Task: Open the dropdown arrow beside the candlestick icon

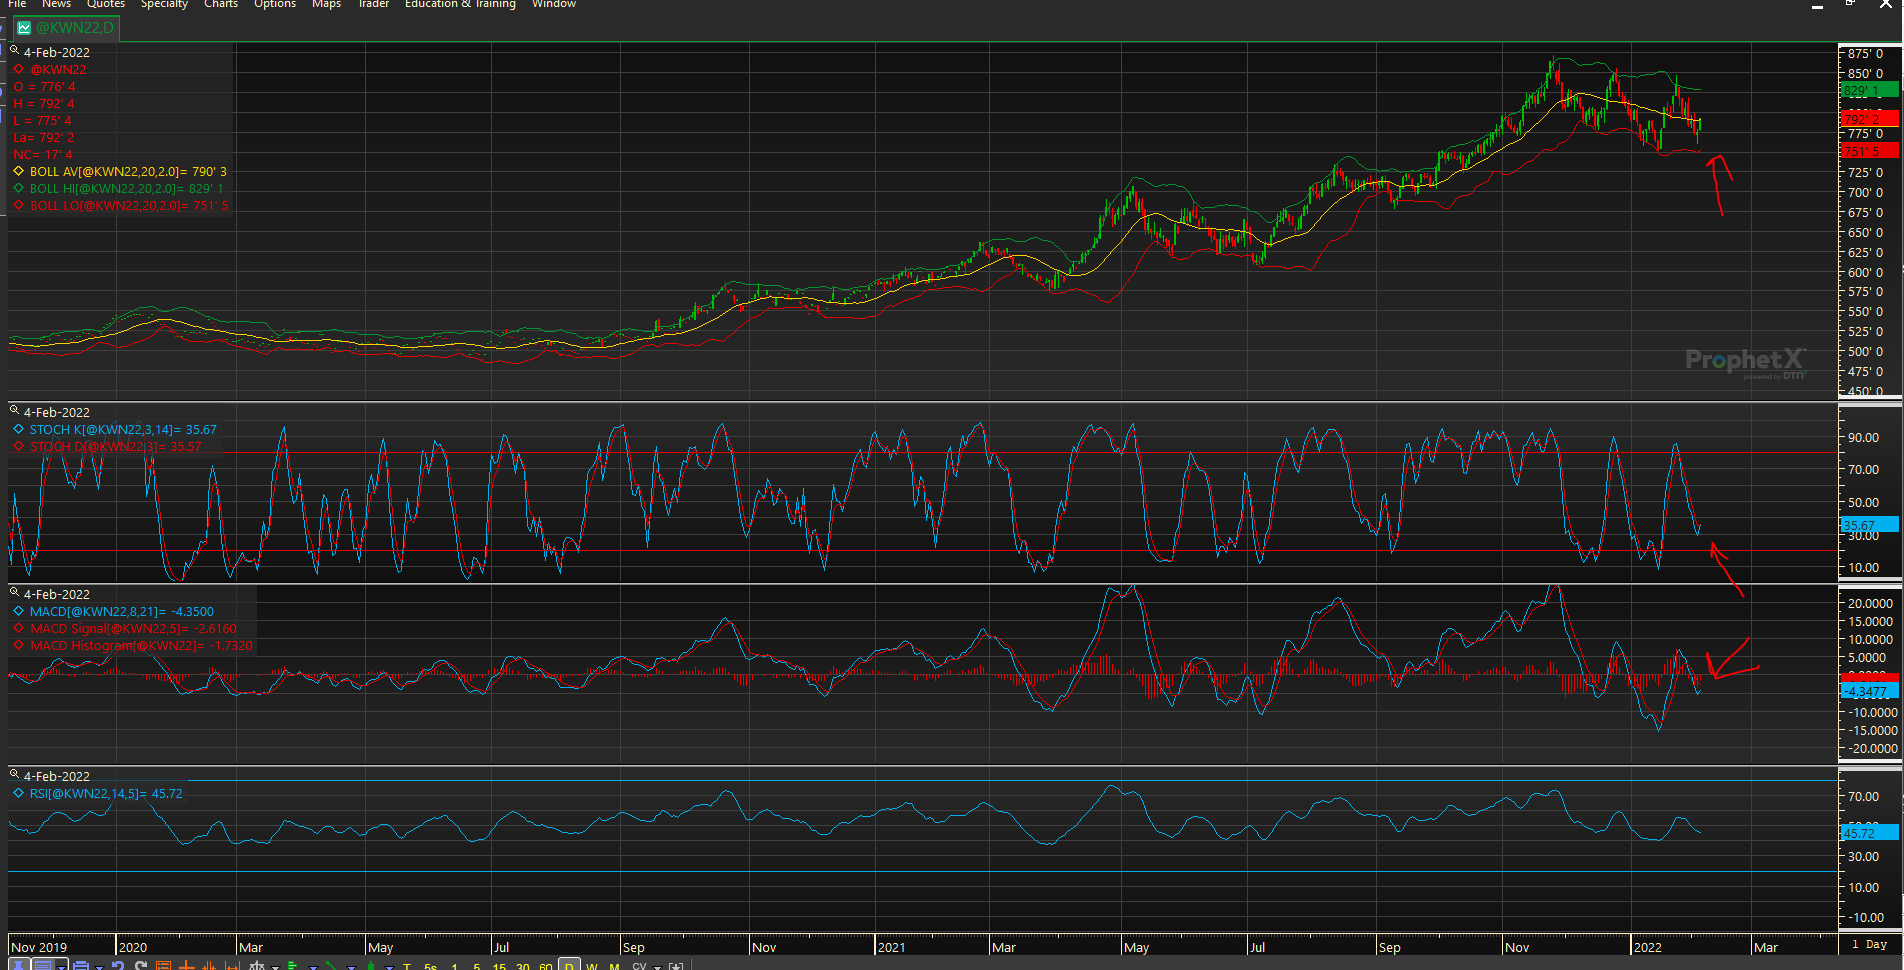Action: pos(388,966)
